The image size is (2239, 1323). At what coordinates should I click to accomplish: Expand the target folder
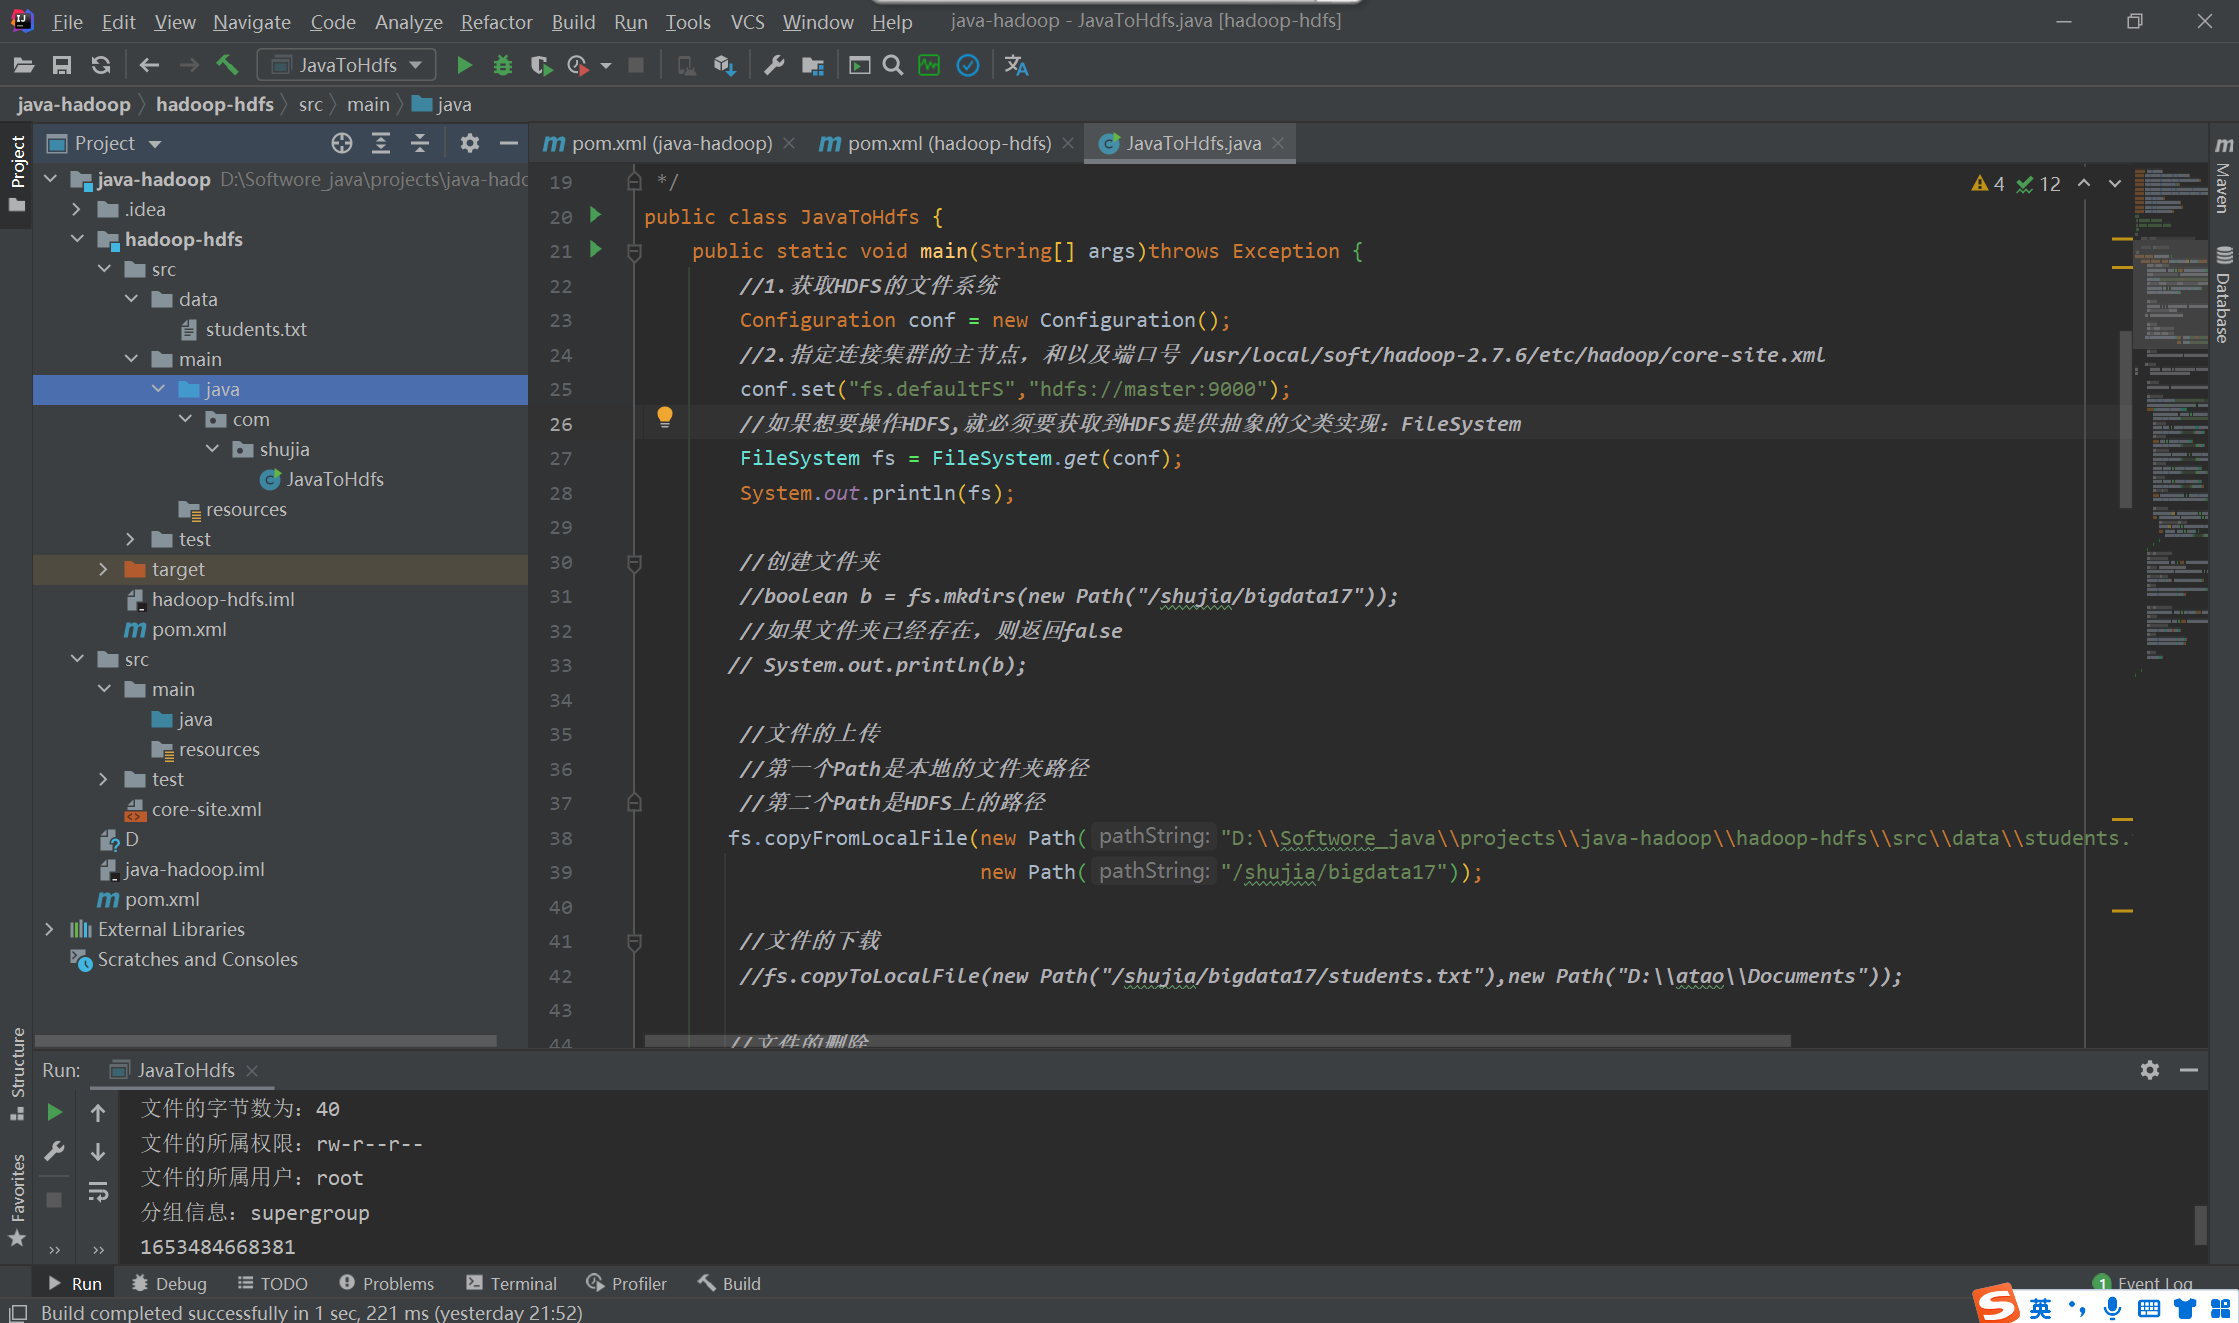click(104, 569)
